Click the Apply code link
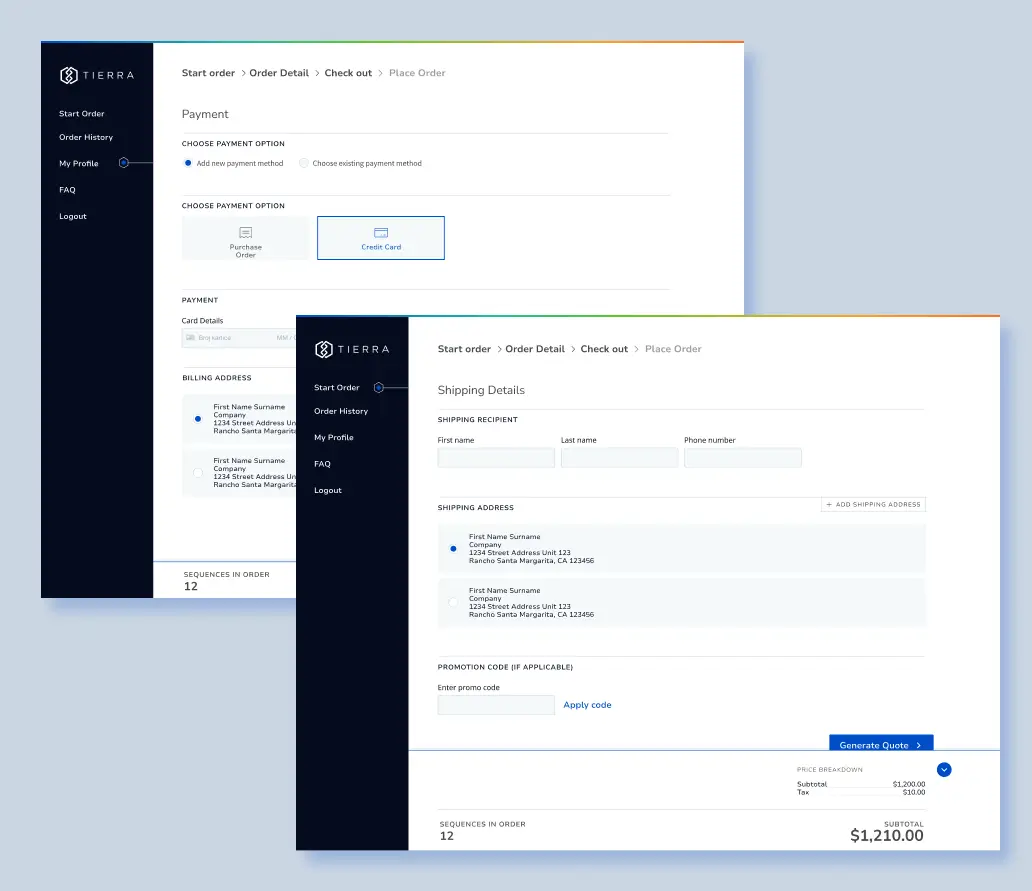The height and width of the screenshot is (891, 1032). (587, 705)
